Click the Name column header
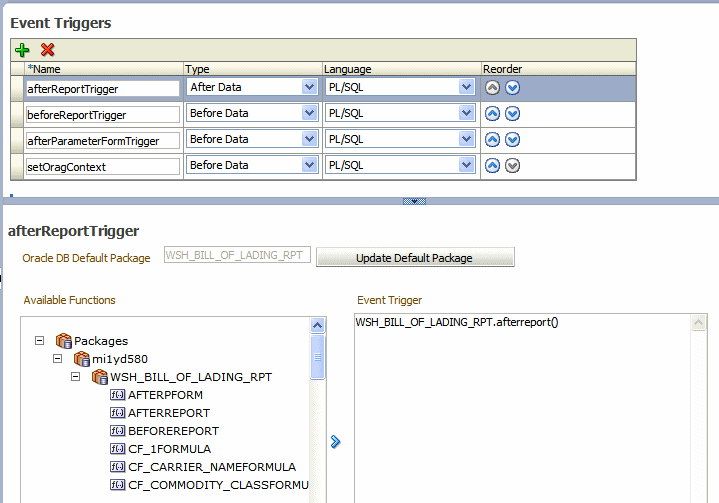 104,69
